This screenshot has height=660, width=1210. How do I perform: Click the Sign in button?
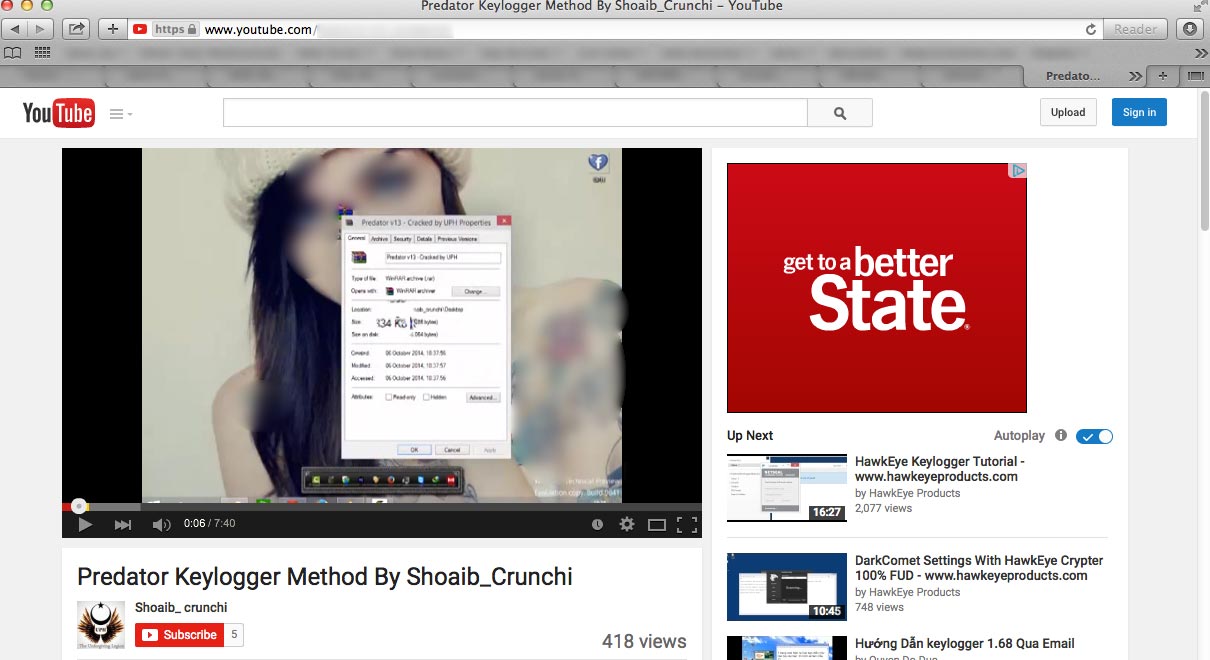(1138, 112)
